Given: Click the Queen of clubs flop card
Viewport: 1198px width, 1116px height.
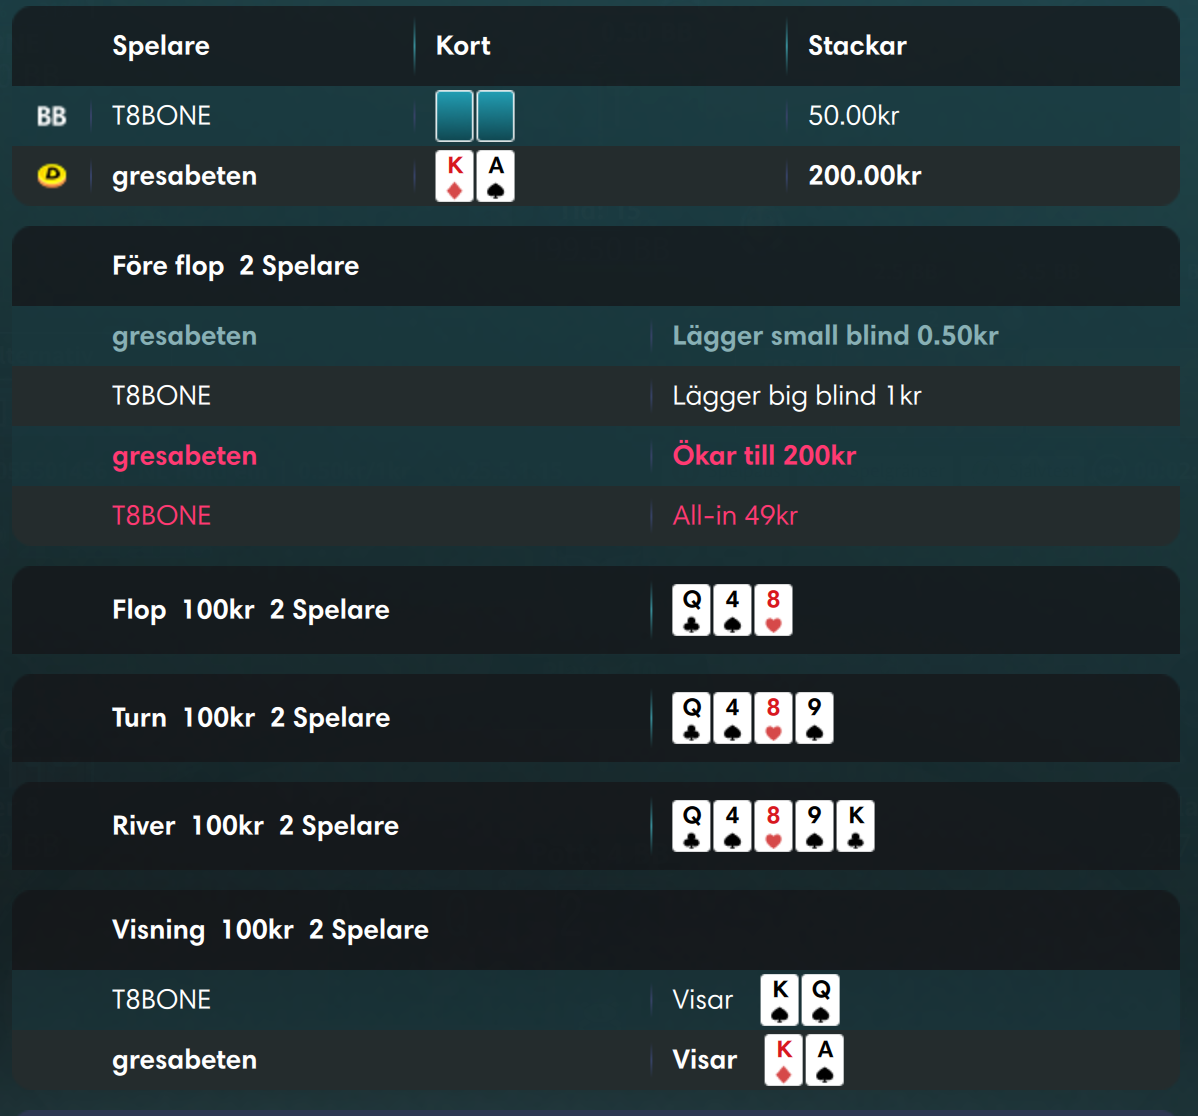Looking at the screenshot, I should (x=691, y=610).
